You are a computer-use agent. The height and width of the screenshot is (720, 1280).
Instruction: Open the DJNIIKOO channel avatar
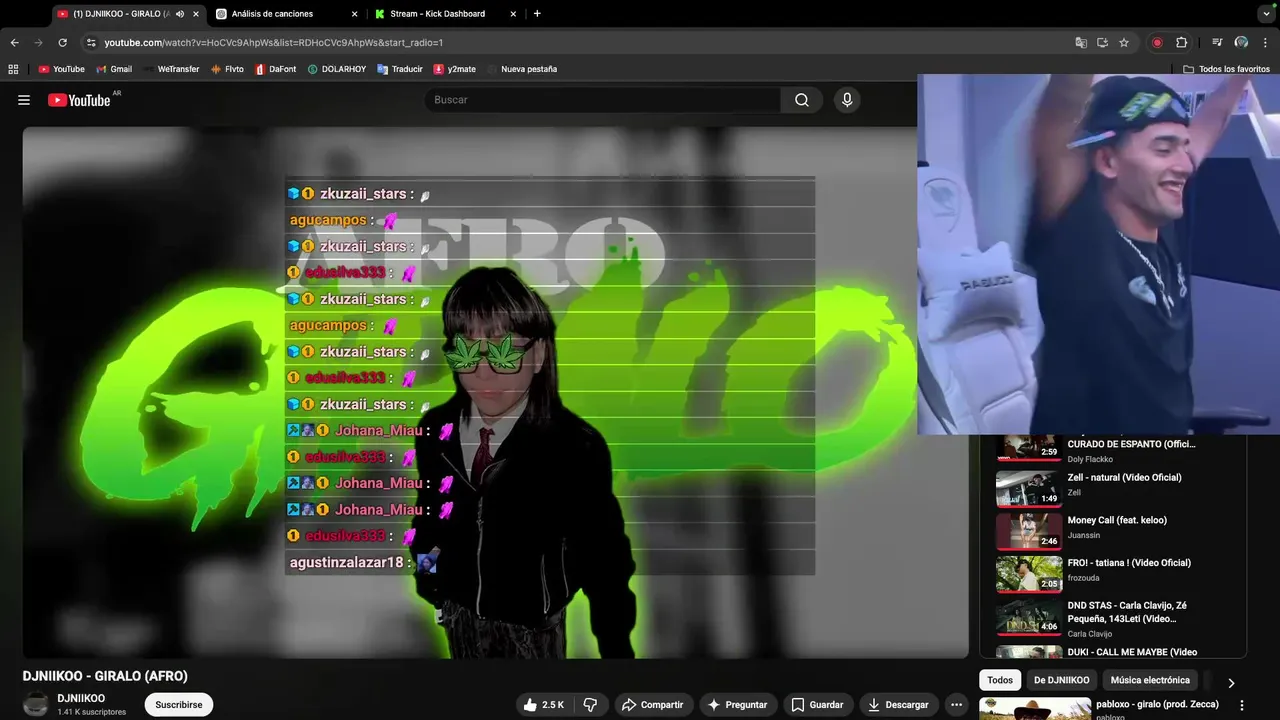36,704
